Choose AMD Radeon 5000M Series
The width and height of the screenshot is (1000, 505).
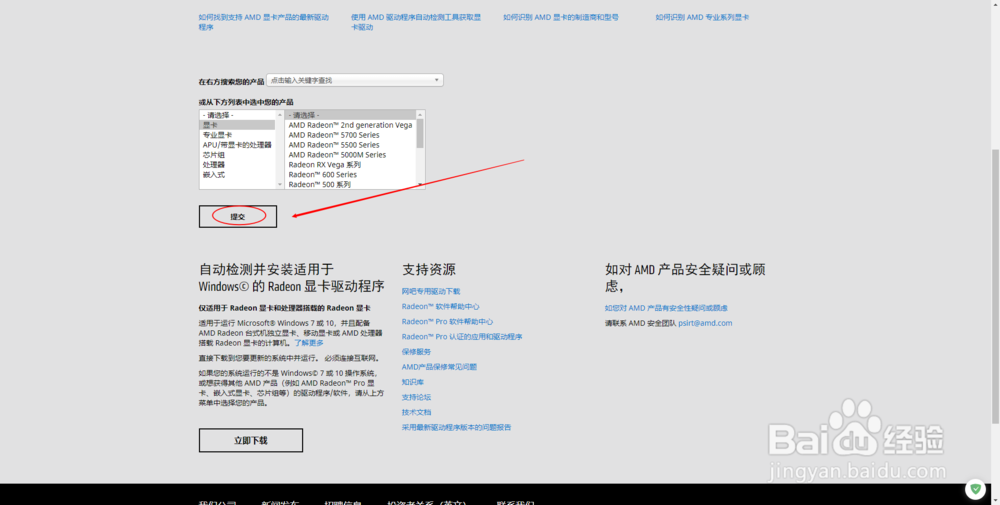point(351,155)
